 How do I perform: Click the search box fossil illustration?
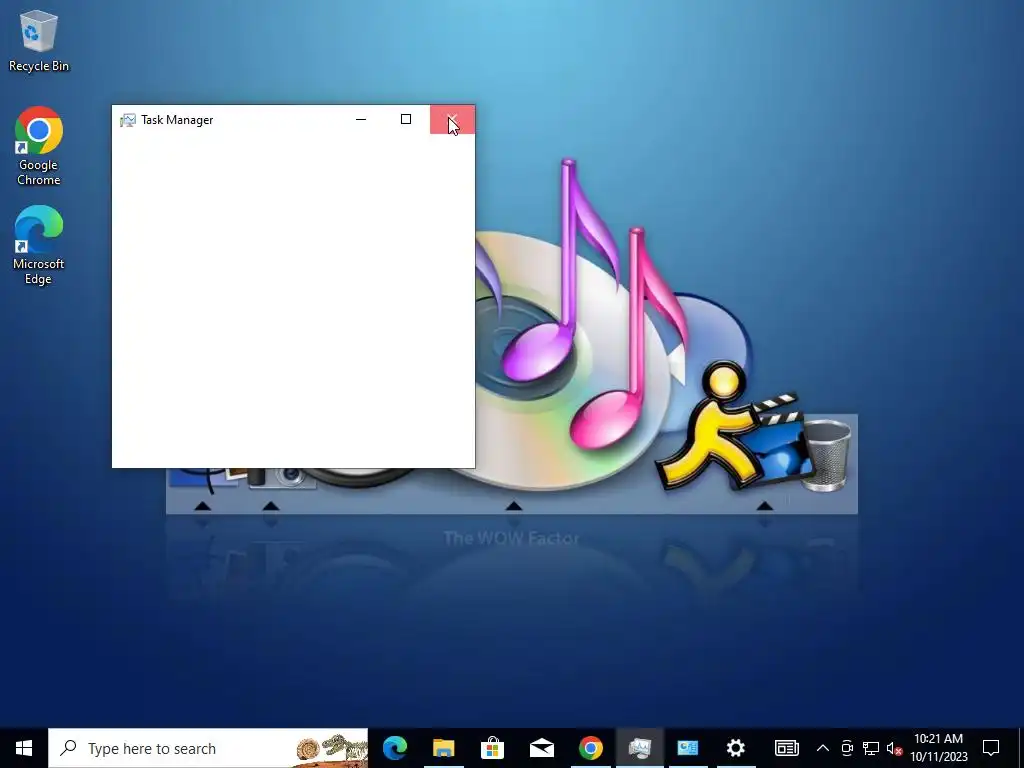click(x=331, y=748)
